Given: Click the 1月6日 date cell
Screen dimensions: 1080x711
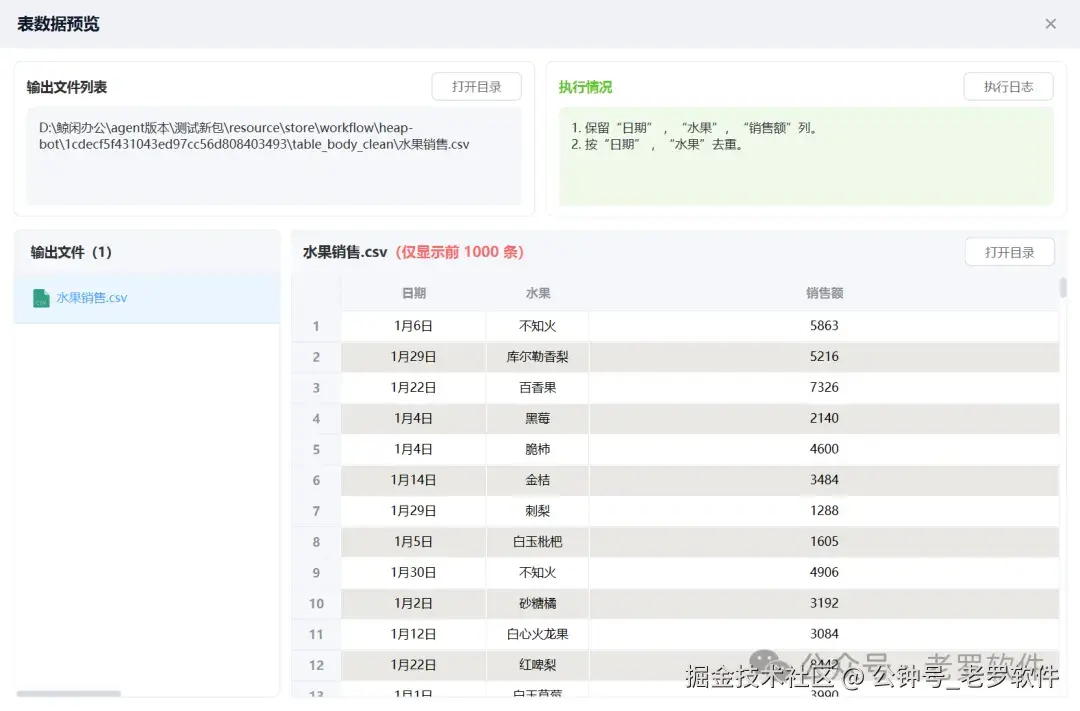Looking at the screenshot, I should coord(413,326).
